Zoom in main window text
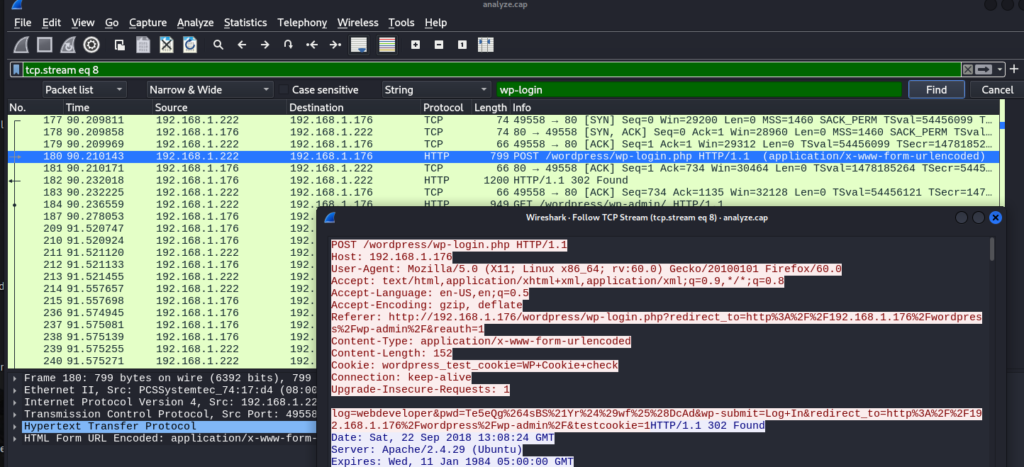The height and width of the screenshot is (467, 1024). pyautogui.click(x=415, y=44)
